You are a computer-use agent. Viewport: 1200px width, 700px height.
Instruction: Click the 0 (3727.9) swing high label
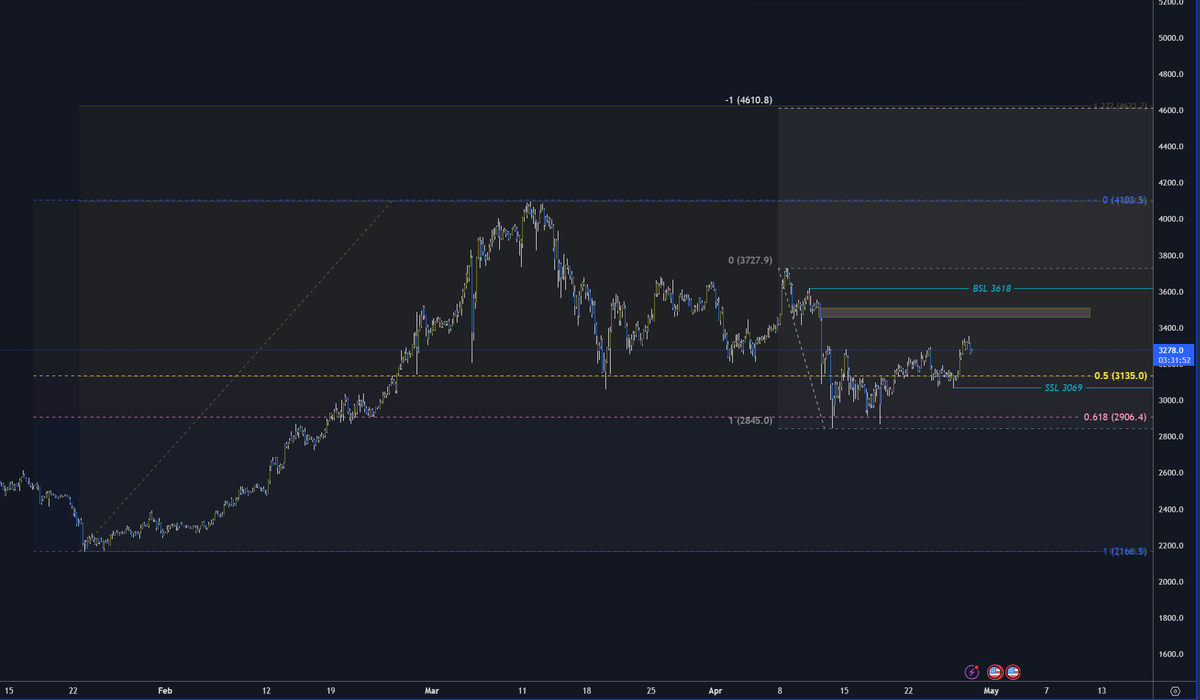pos(750,260)
